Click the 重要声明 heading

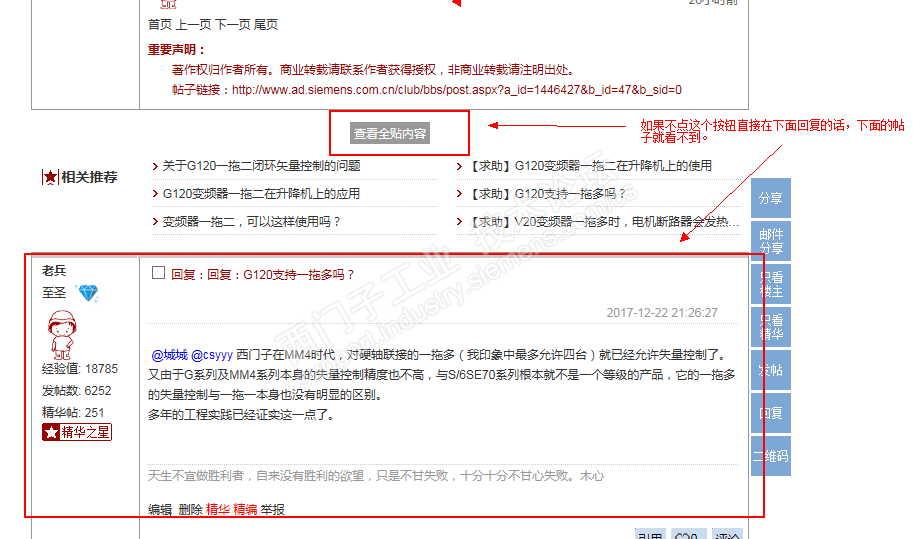(176, 50)
